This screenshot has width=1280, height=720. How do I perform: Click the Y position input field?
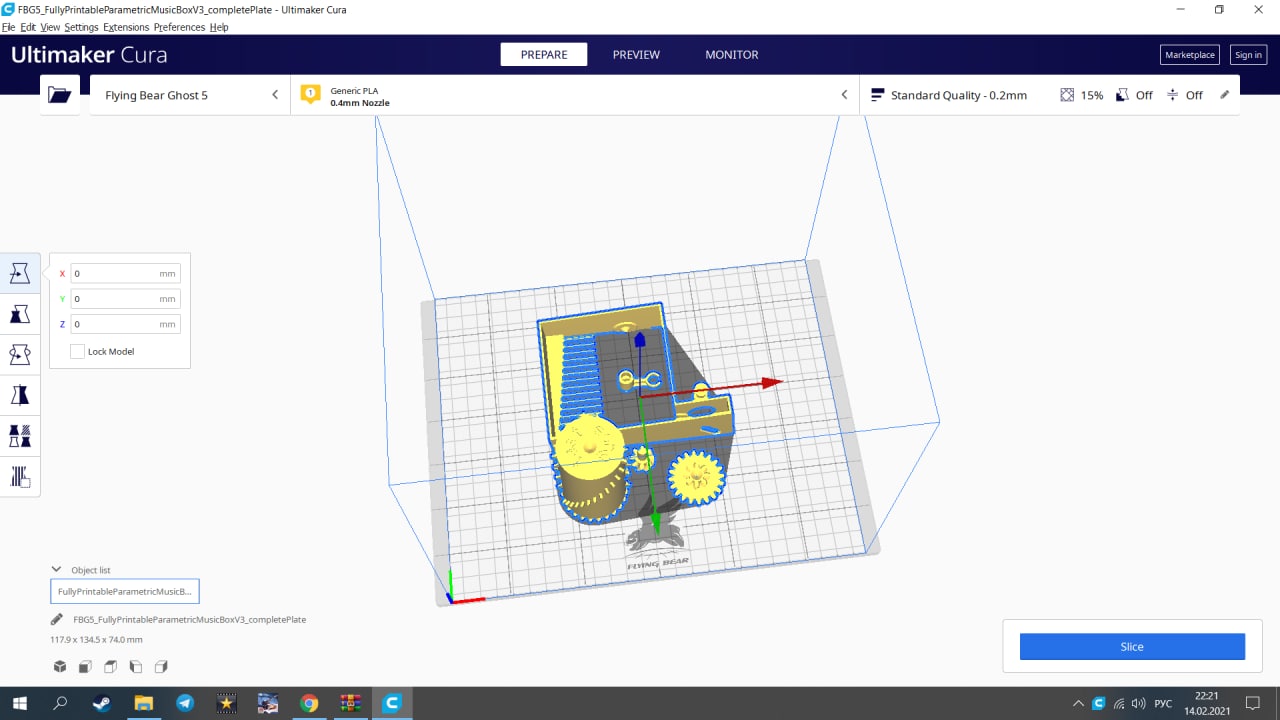tap(125, 298)
